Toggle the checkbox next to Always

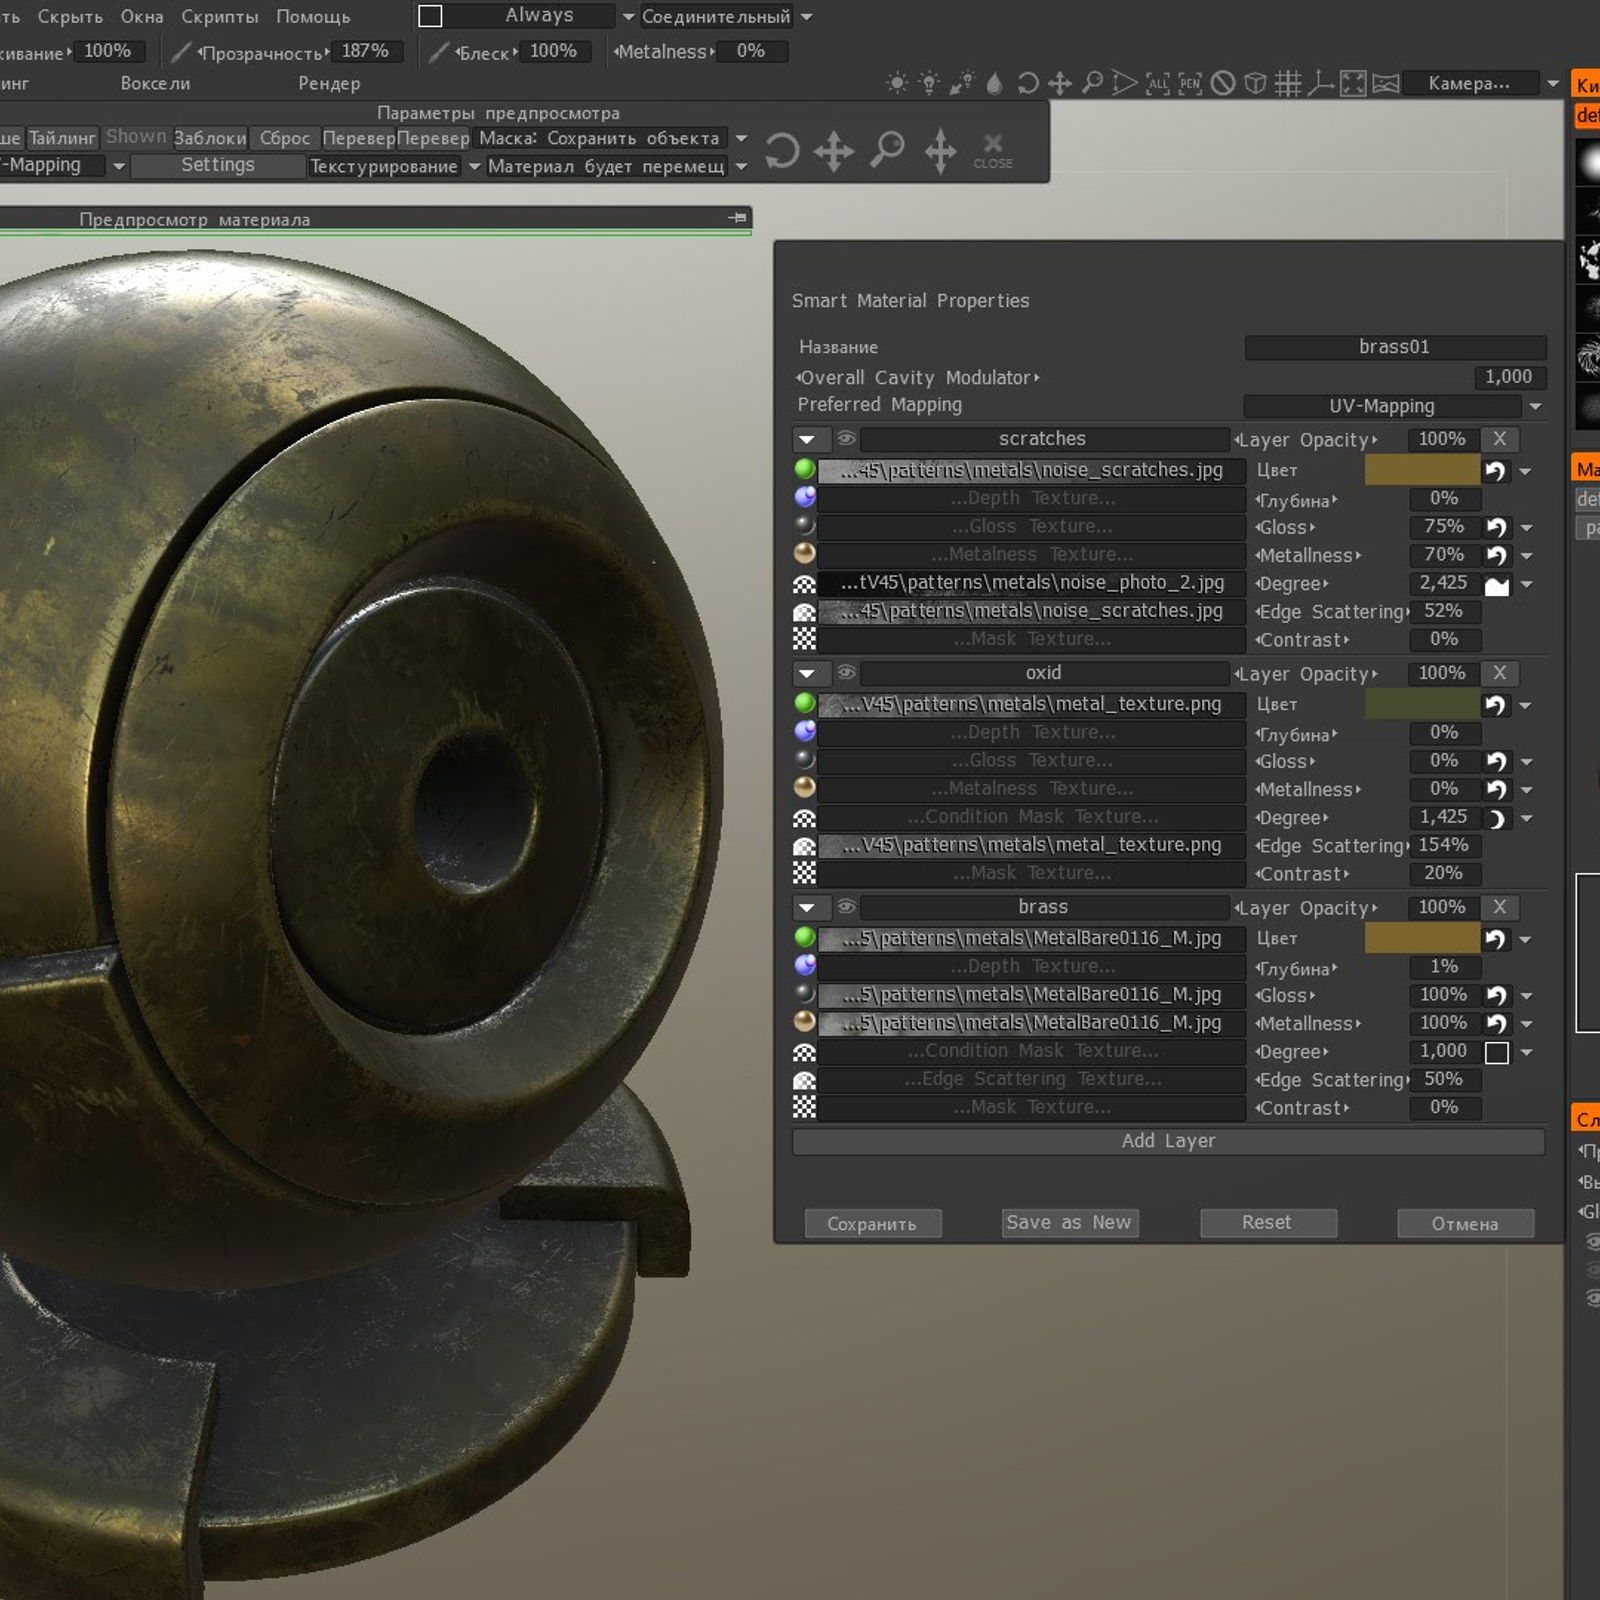click(430, 16)
